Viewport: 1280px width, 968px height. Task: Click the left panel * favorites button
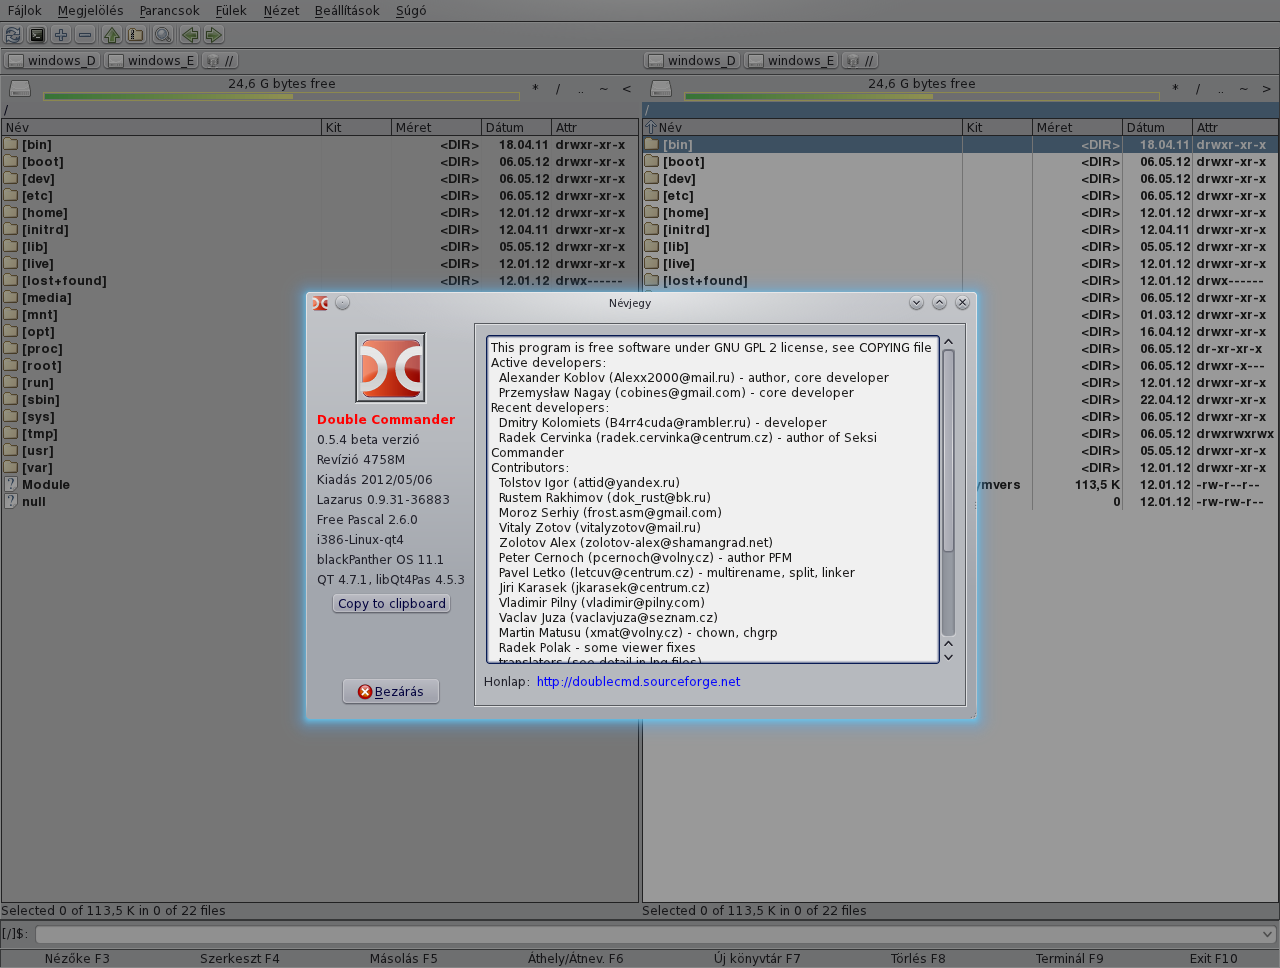[x=535, y=89]
